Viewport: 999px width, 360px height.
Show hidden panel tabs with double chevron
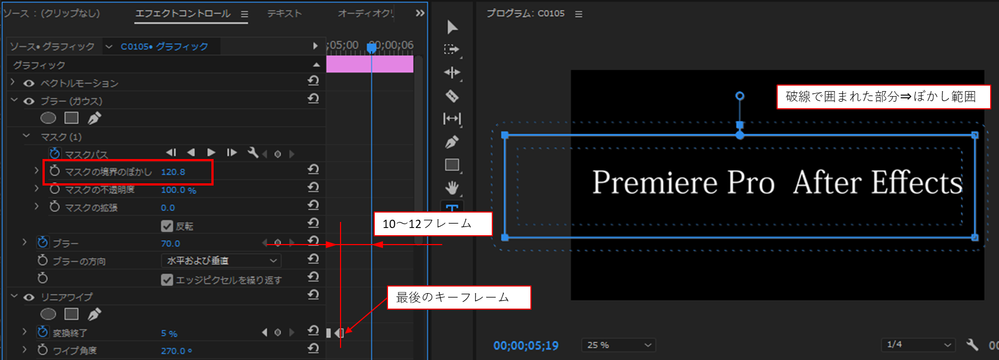pyautogui.click(x=420, y=13)
